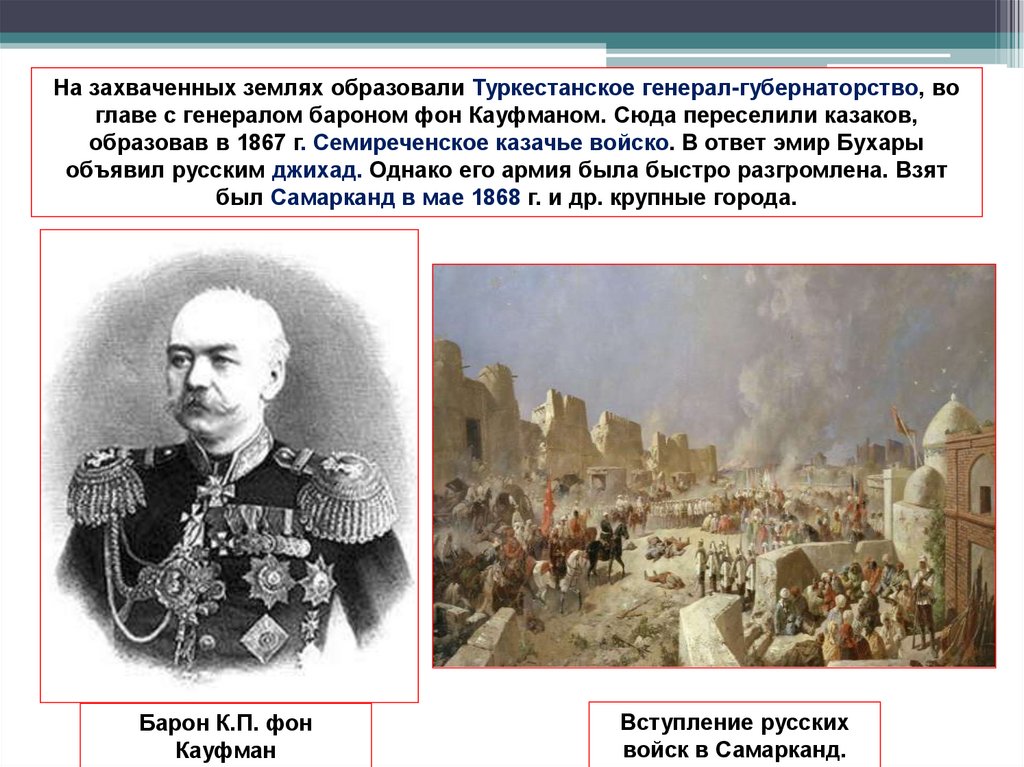
Task: Click the highlighted text 'Туркестанское генерал-губернаторство'
Action: tap(696, 88)
